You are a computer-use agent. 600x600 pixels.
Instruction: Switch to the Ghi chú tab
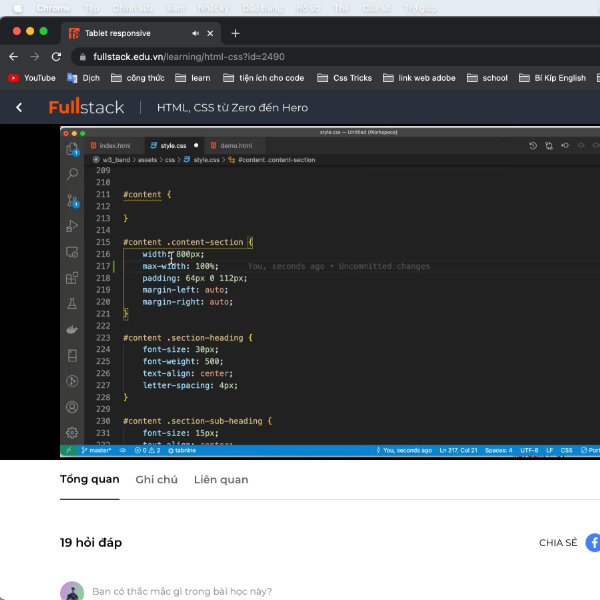156,480
